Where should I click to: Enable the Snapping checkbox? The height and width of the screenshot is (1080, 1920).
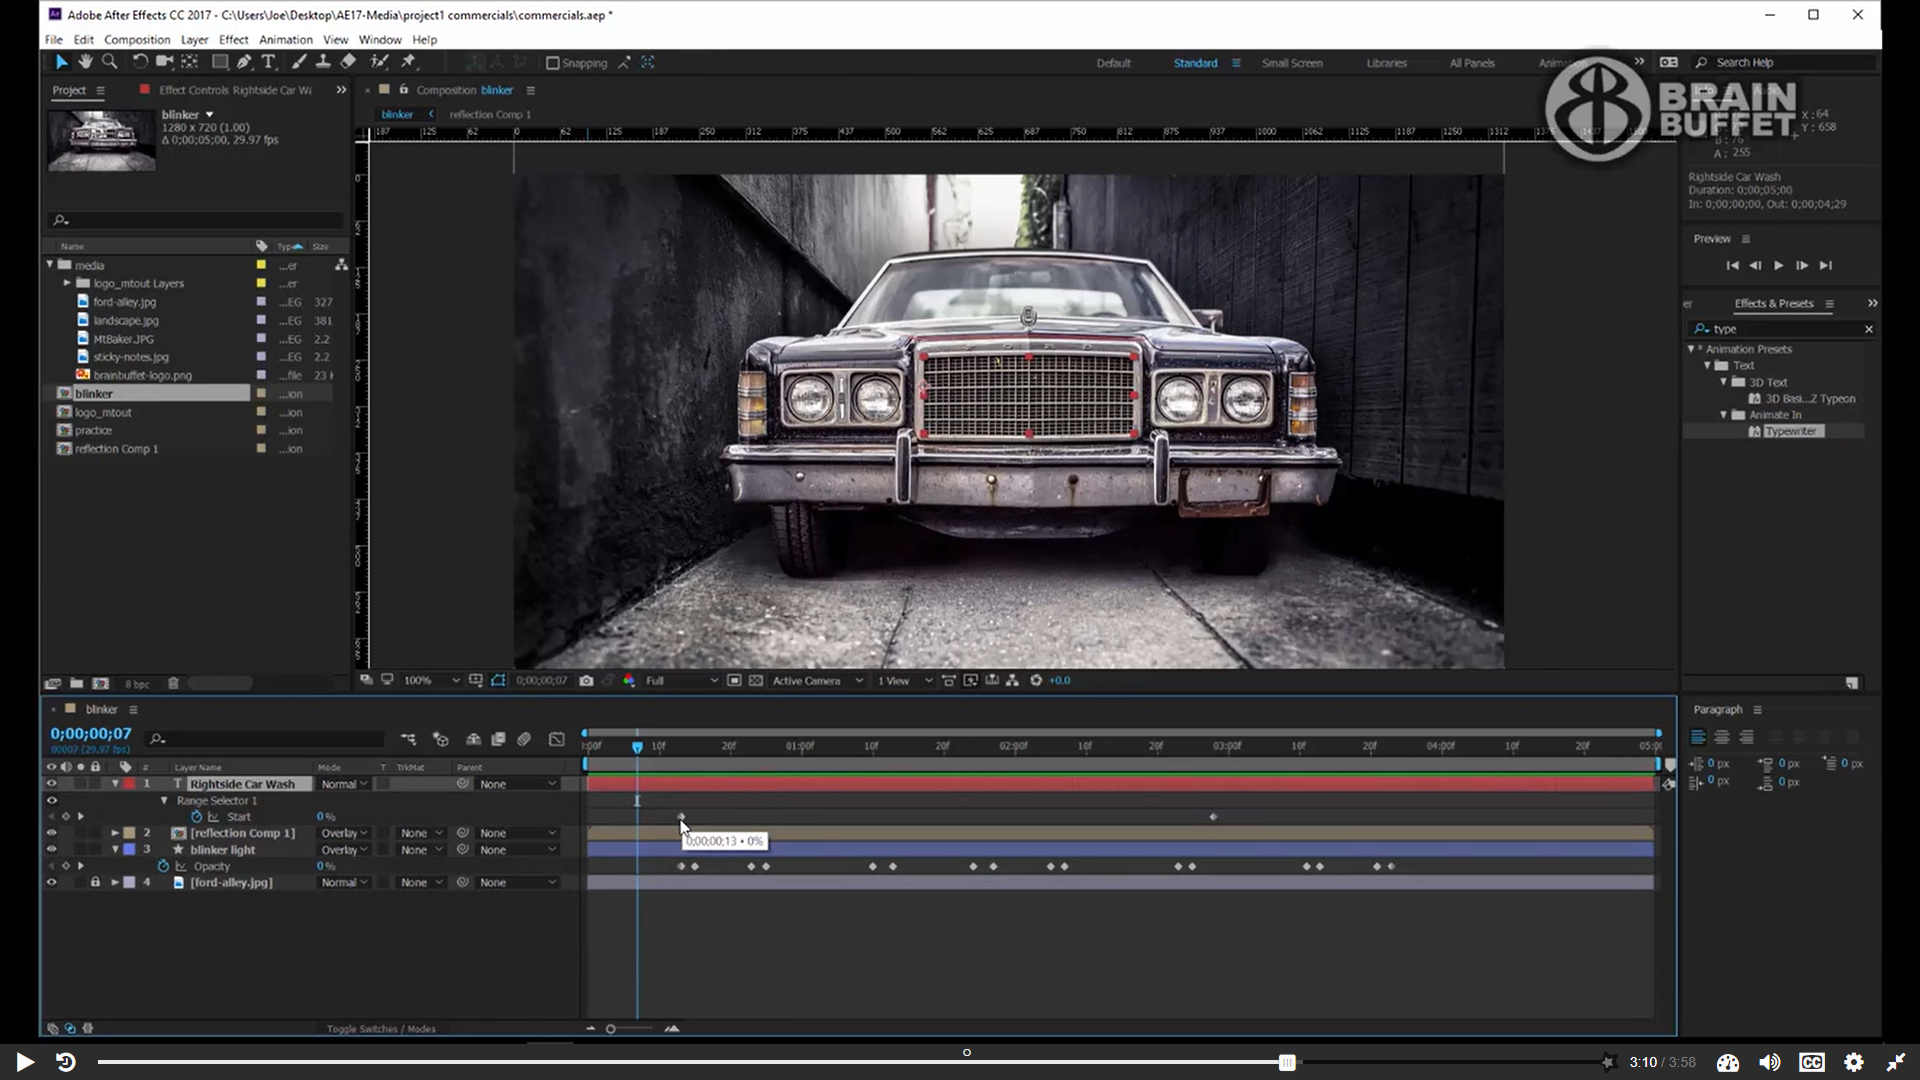pos(552,63)
